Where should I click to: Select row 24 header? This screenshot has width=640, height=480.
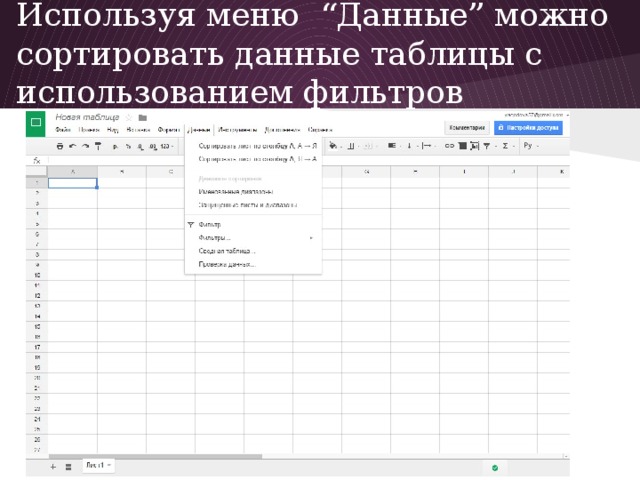tap(37, 419)
